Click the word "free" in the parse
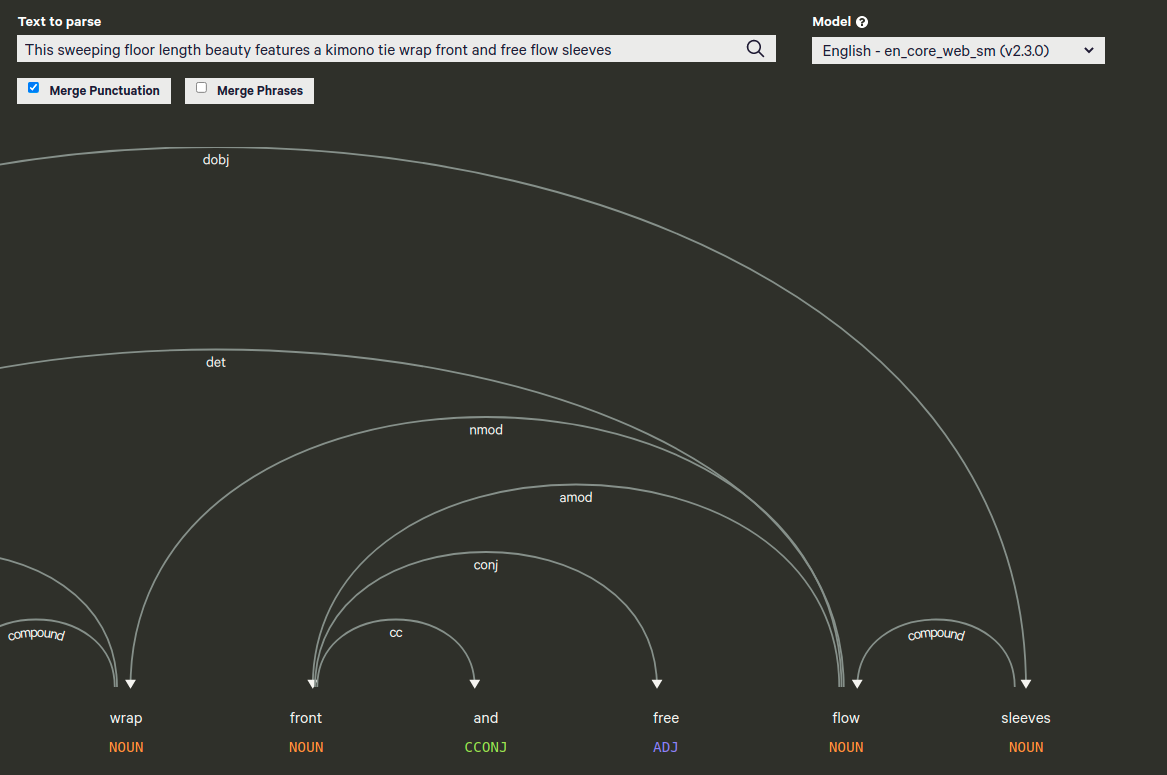Screen dimensions: 1167x775 point(666,718)
